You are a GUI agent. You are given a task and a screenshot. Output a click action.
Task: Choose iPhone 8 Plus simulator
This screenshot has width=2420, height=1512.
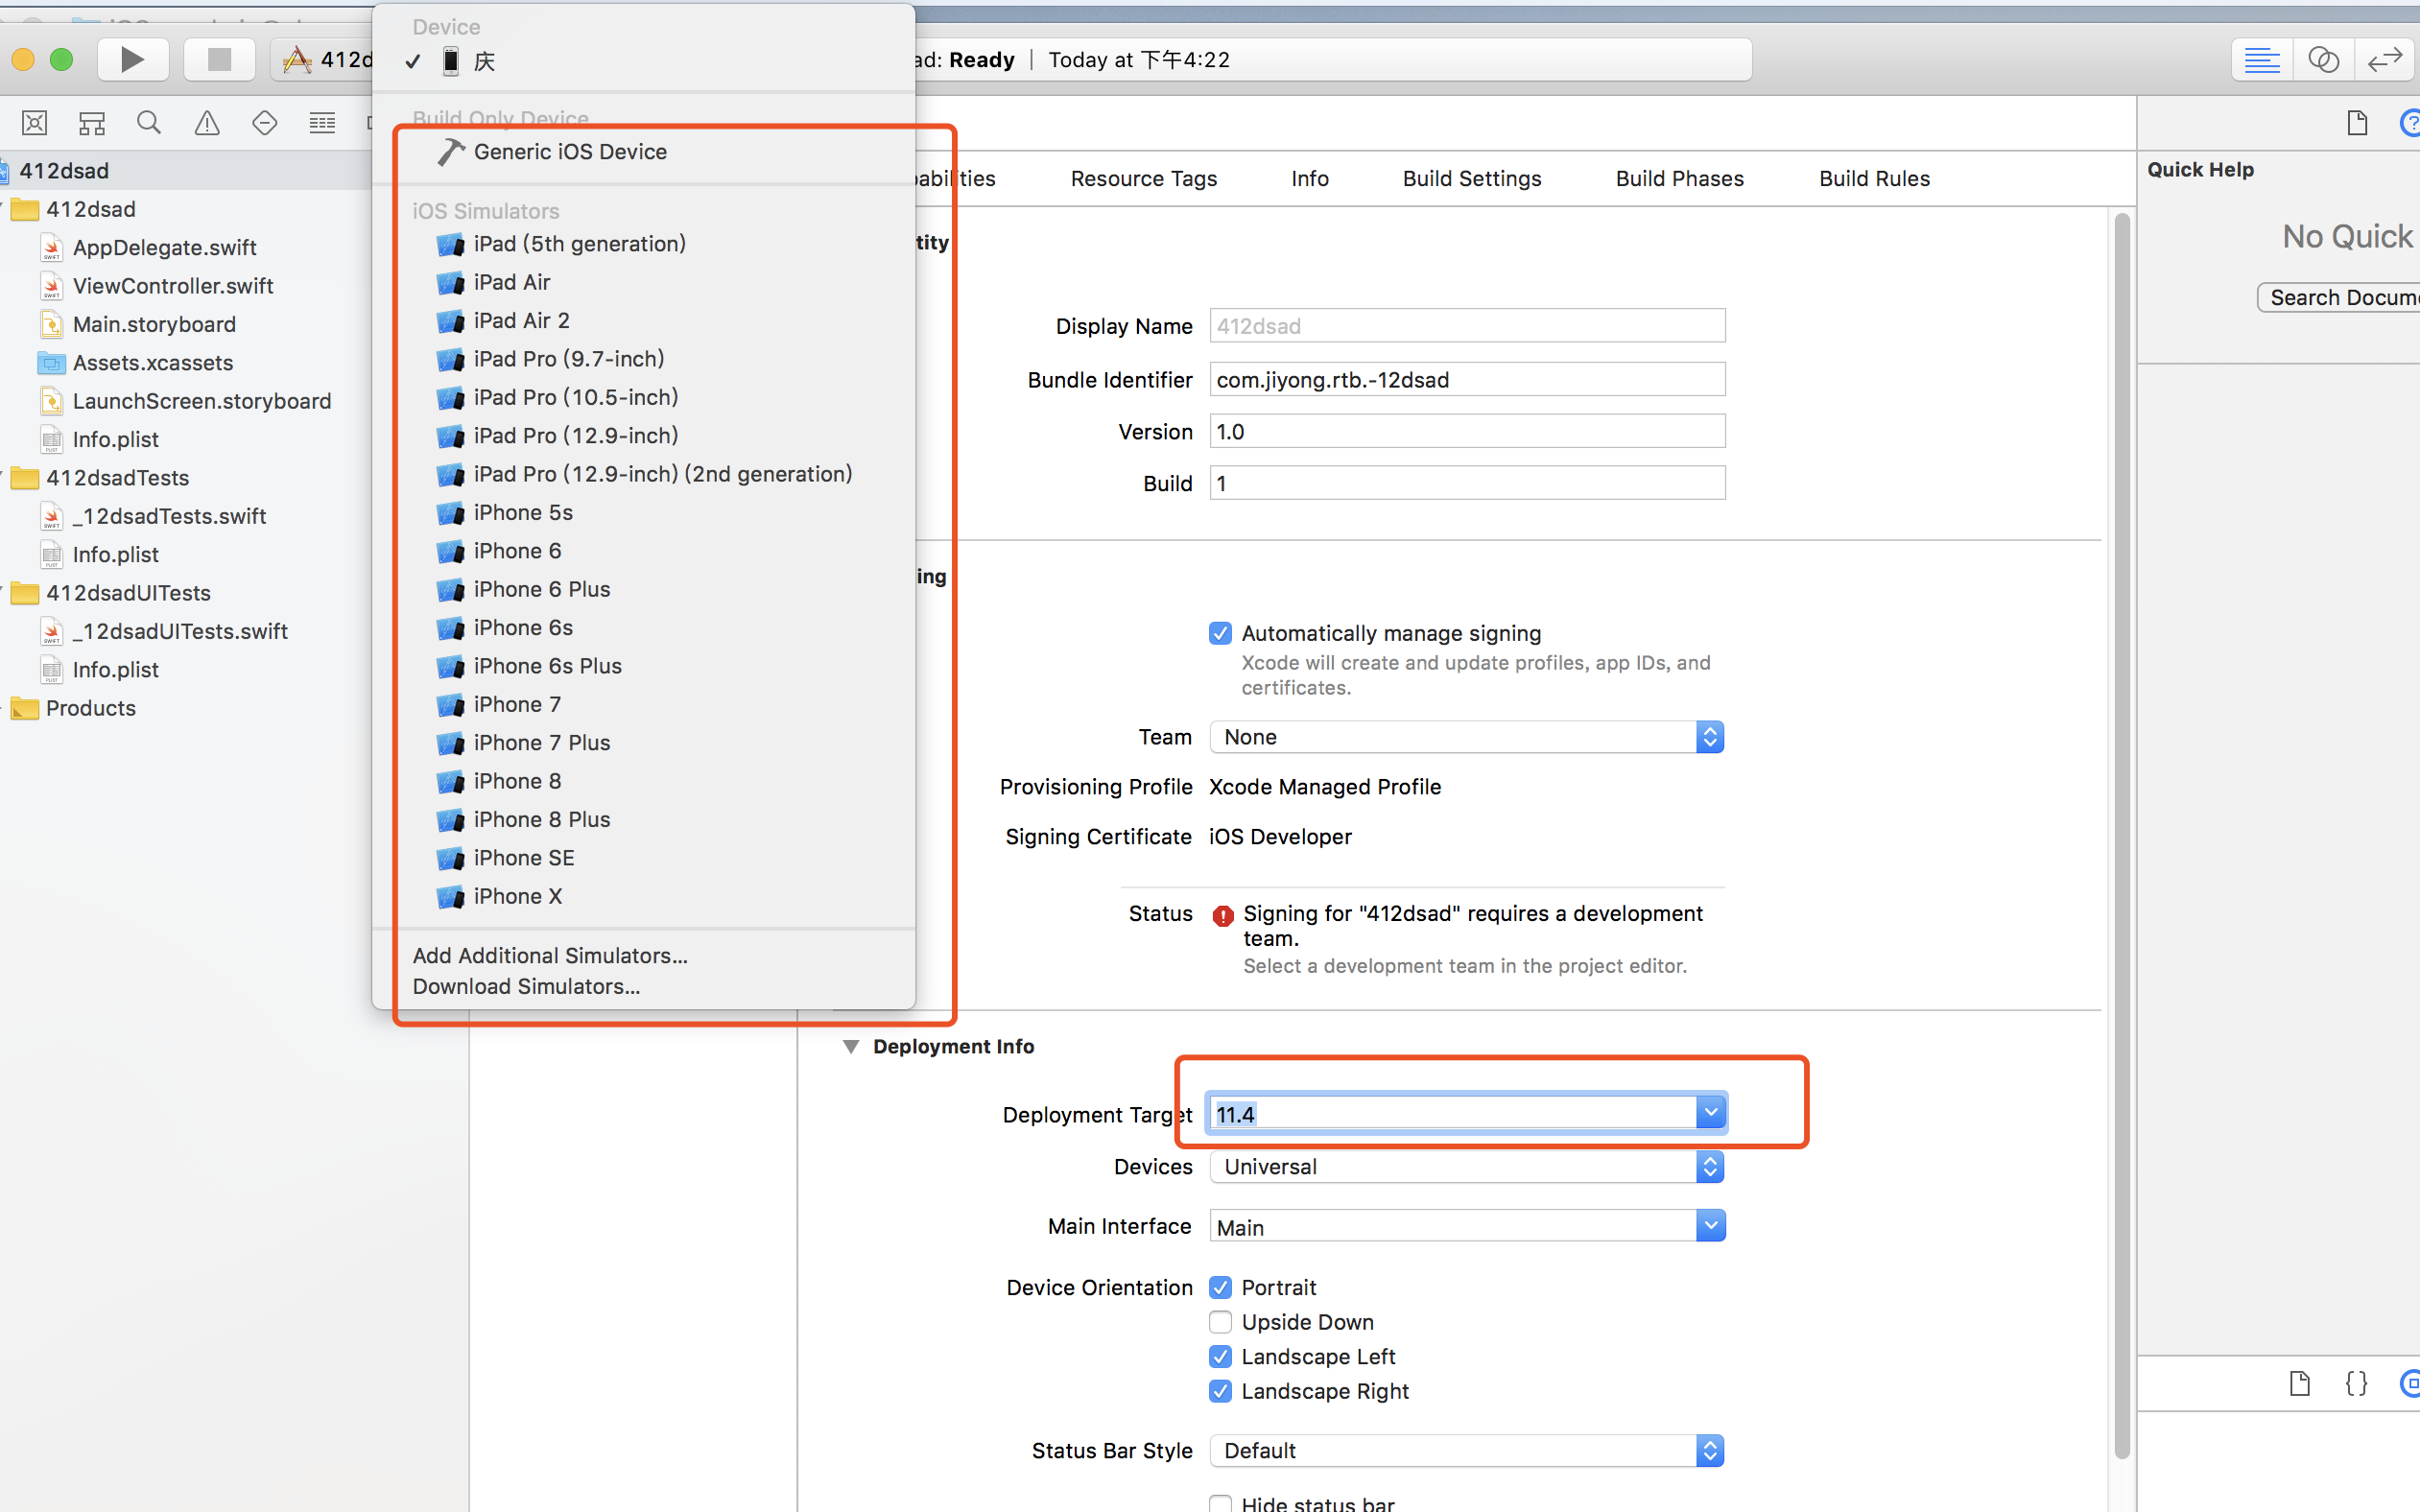tap(643, 819)
